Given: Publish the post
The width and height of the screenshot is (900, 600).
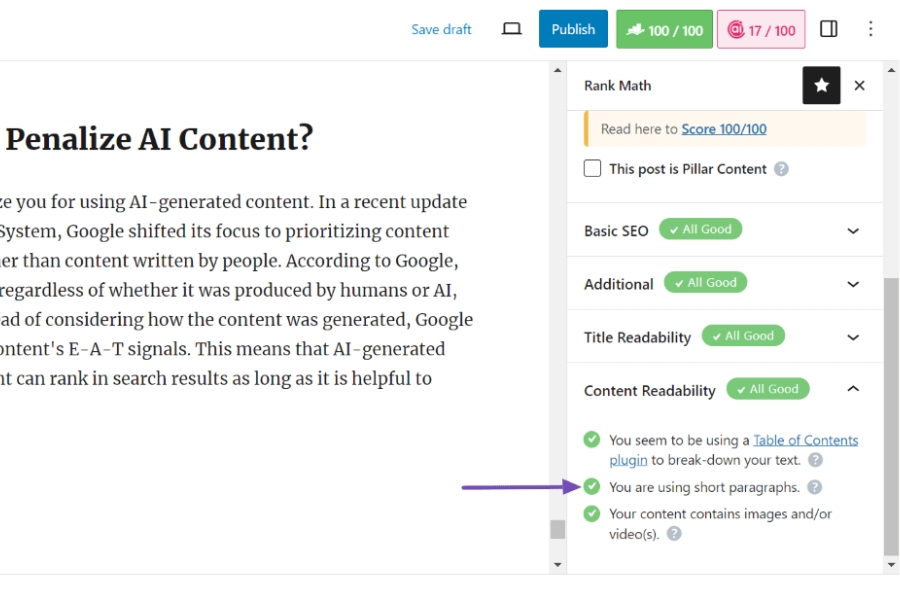Looking at the screenshot, I should (x=573, y=28).
